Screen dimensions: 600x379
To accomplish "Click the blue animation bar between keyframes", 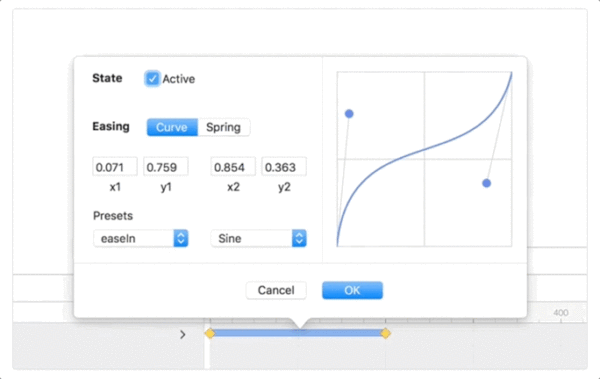I will click(297, 333).
